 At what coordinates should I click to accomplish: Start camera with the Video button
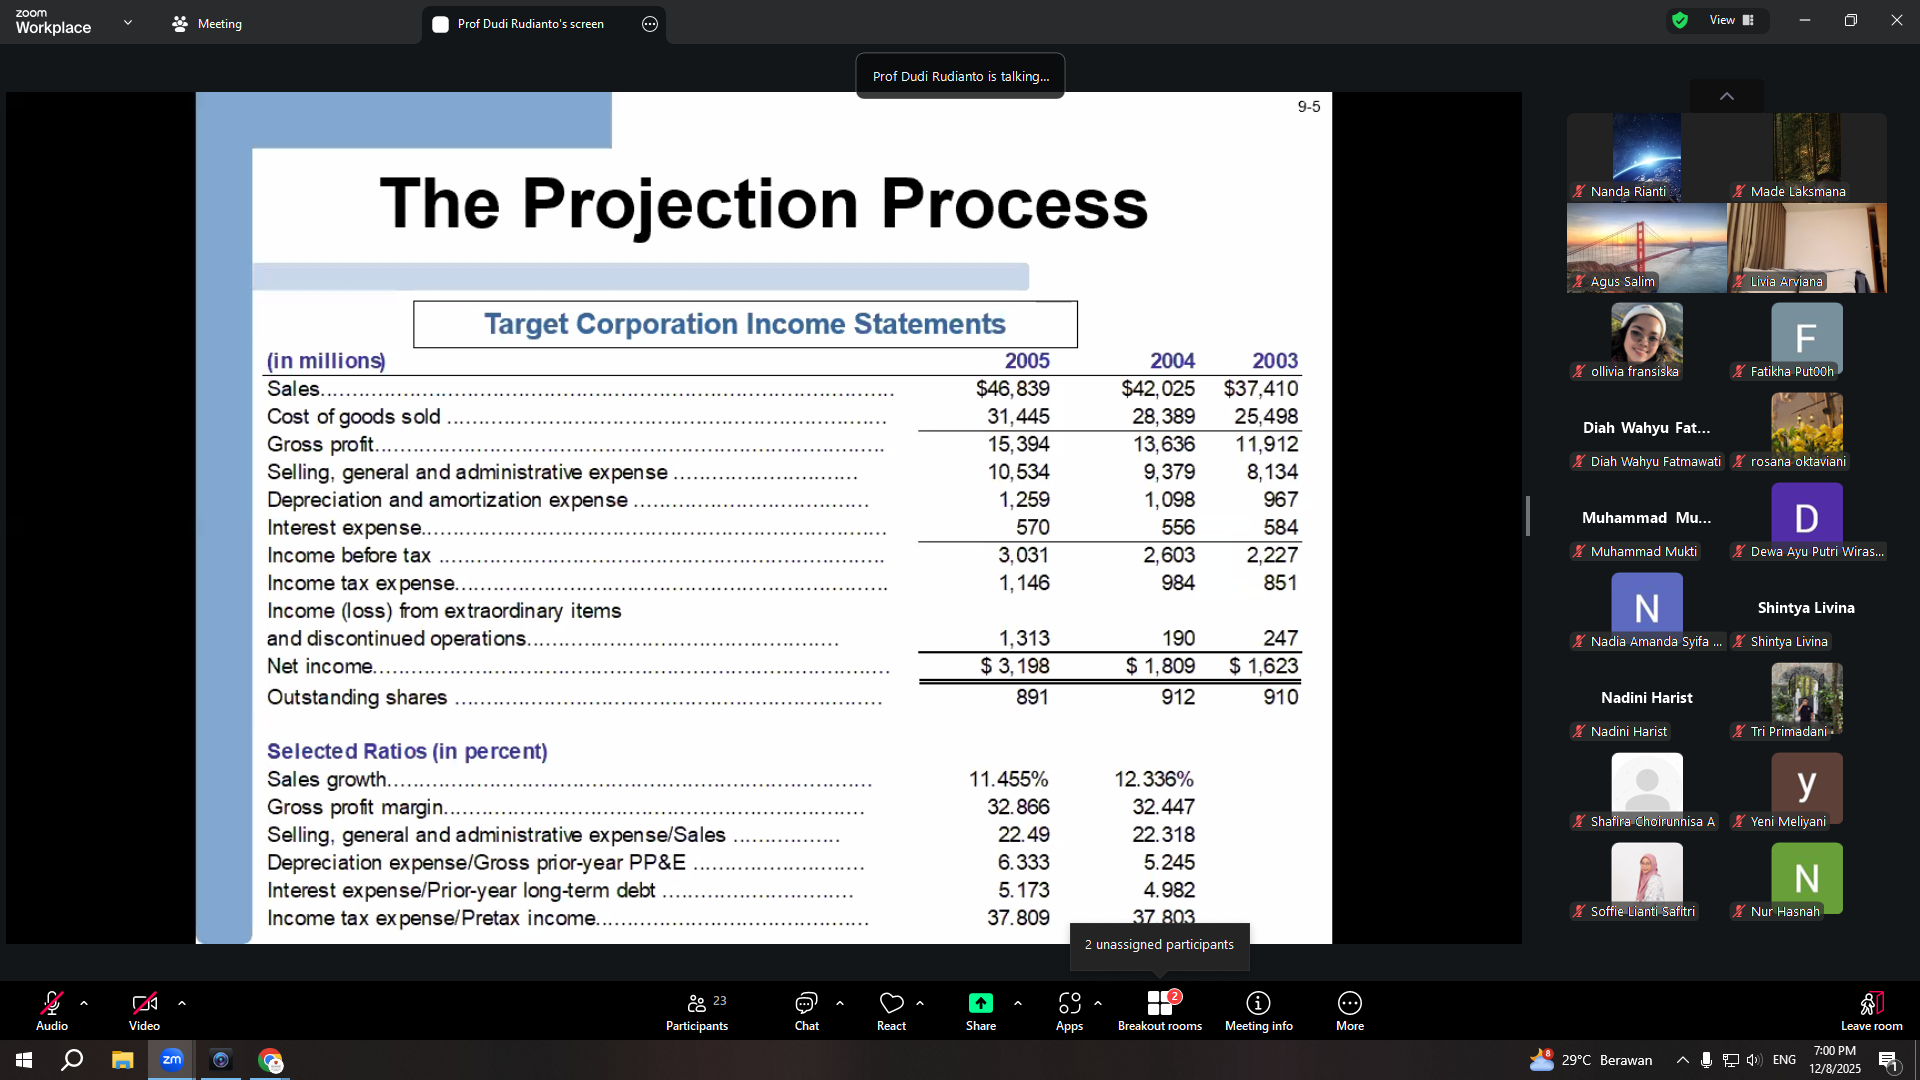pos(144,1010)
